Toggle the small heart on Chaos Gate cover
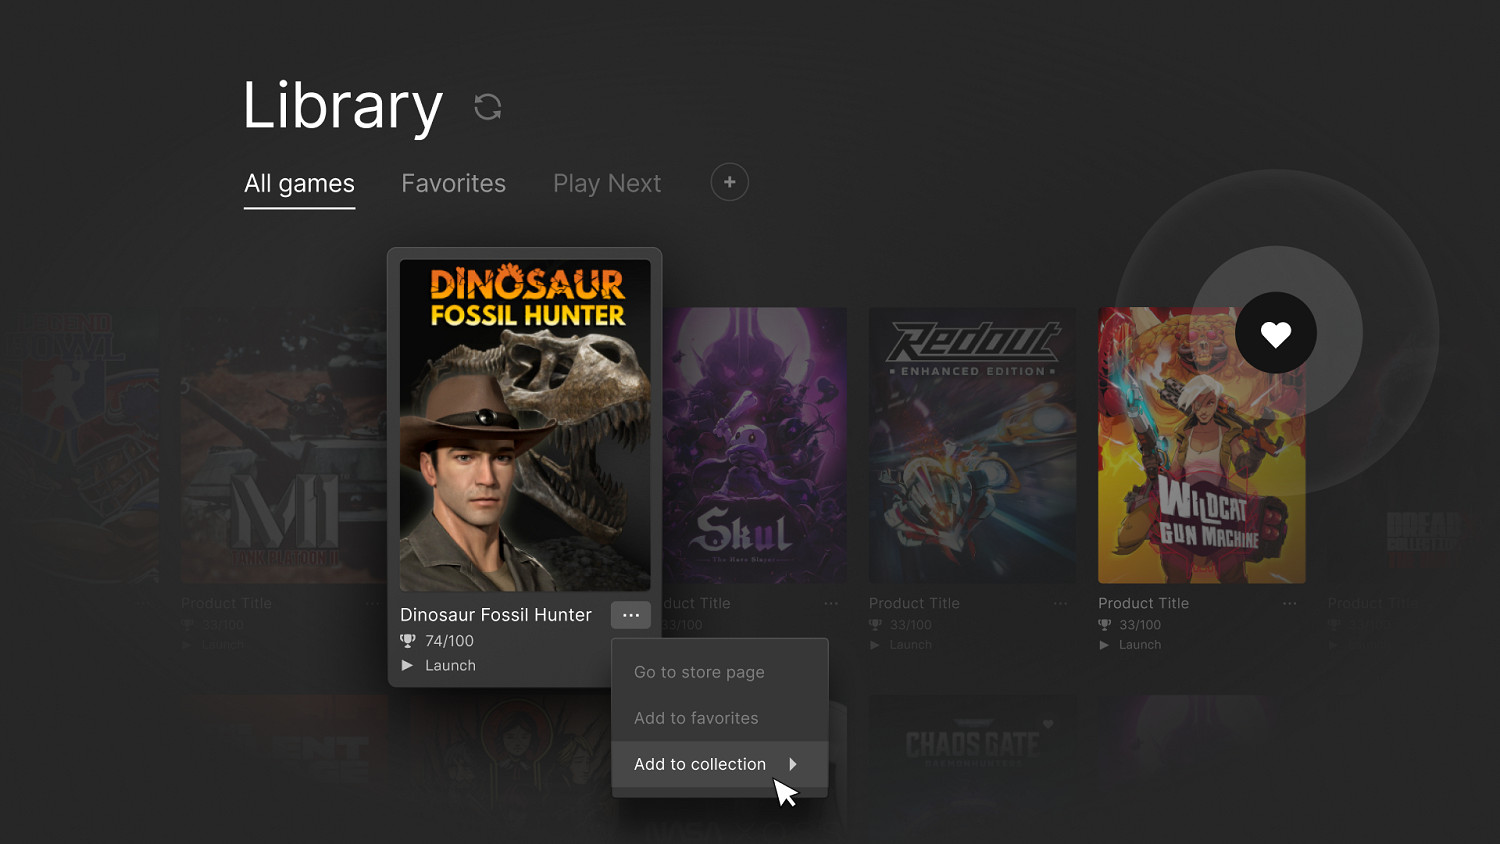Screen dimensions: 1500x844 tap(1048, 724)
